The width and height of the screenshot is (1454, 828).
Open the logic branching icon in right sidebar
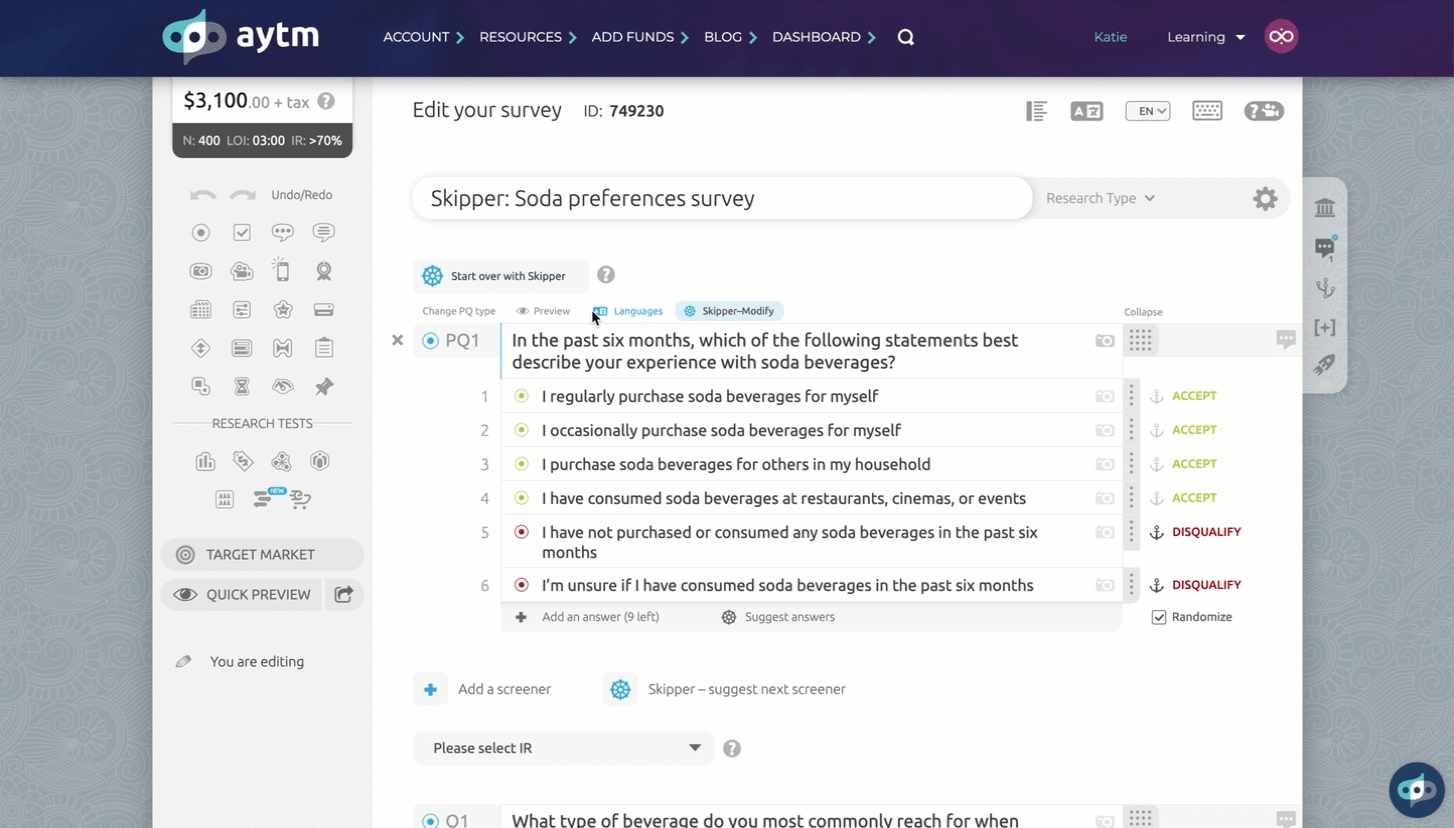point(1325,289)
